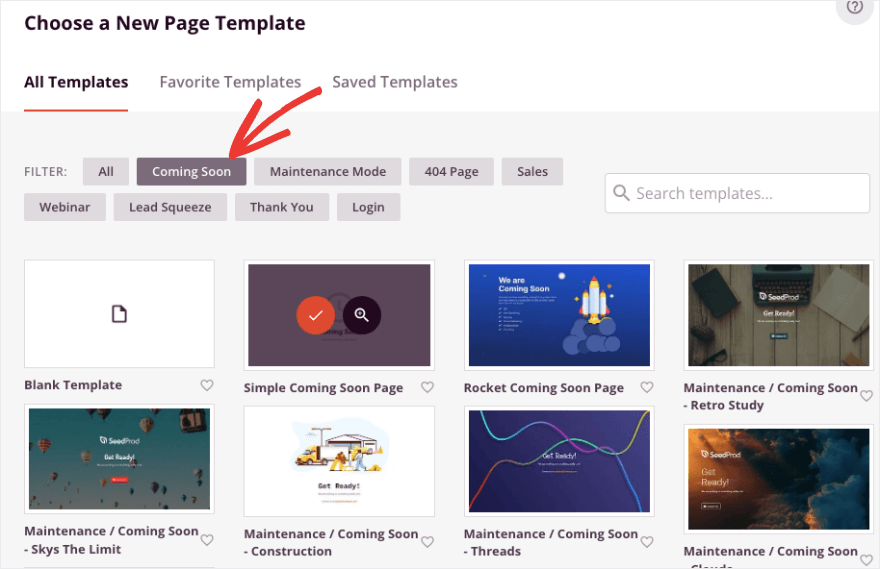Favorite the Construction template heart
The width and height of the screenshot is (880, 569).
pyautogui.click(x=428, y=542)
